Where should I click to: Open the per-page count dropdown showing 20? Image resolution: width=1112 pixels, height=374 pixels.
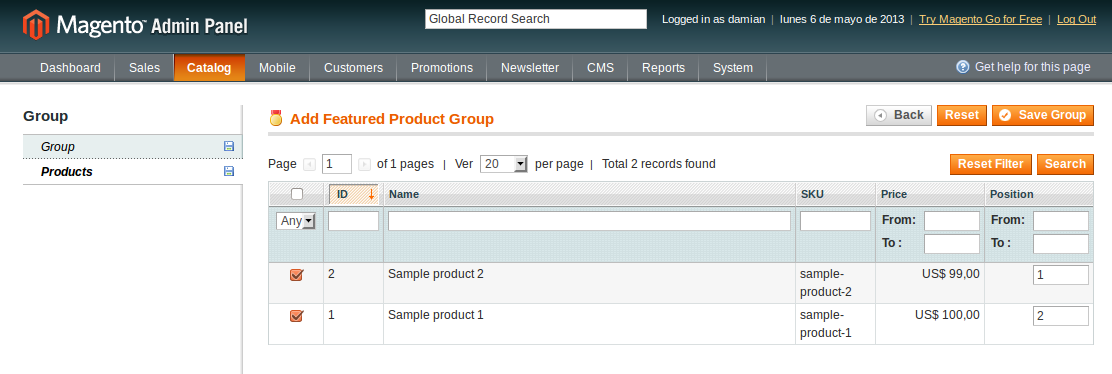coord(504,164)
